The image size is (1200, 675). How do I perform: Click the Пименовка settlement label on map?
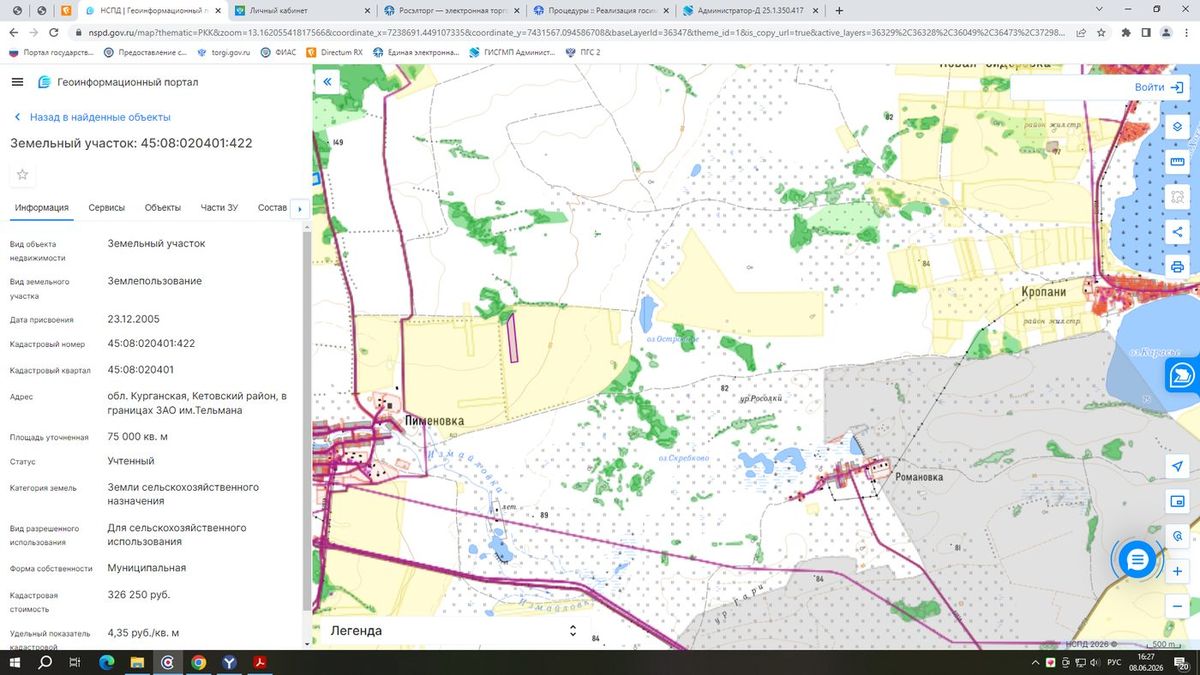(x=435, y=421)
